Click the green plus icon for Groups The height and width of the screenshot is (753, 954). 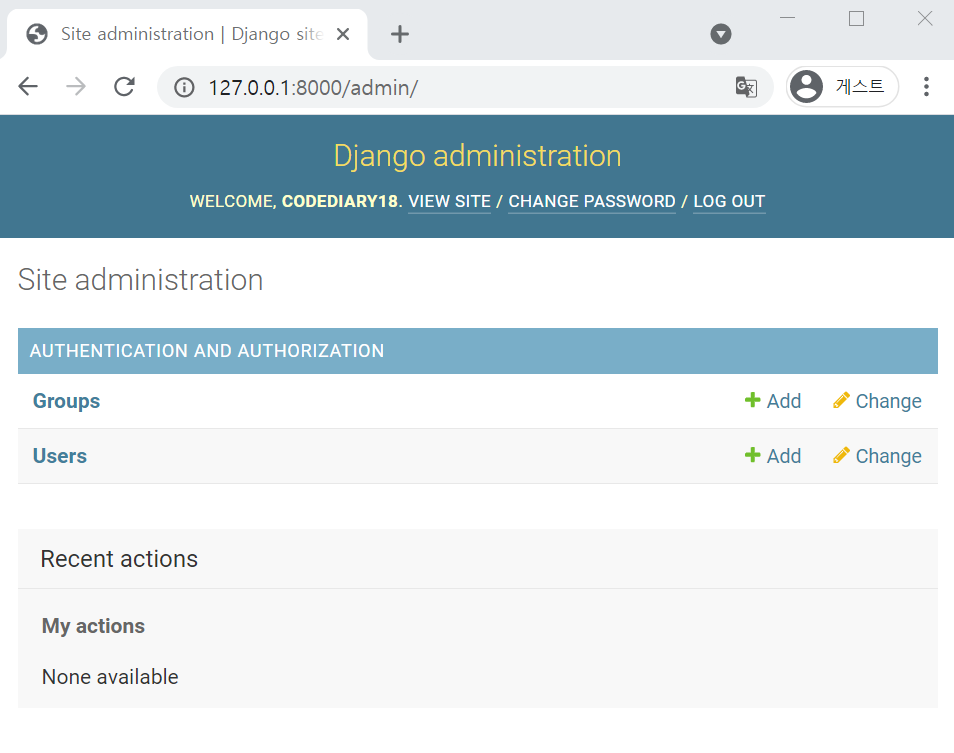point(753,400)
